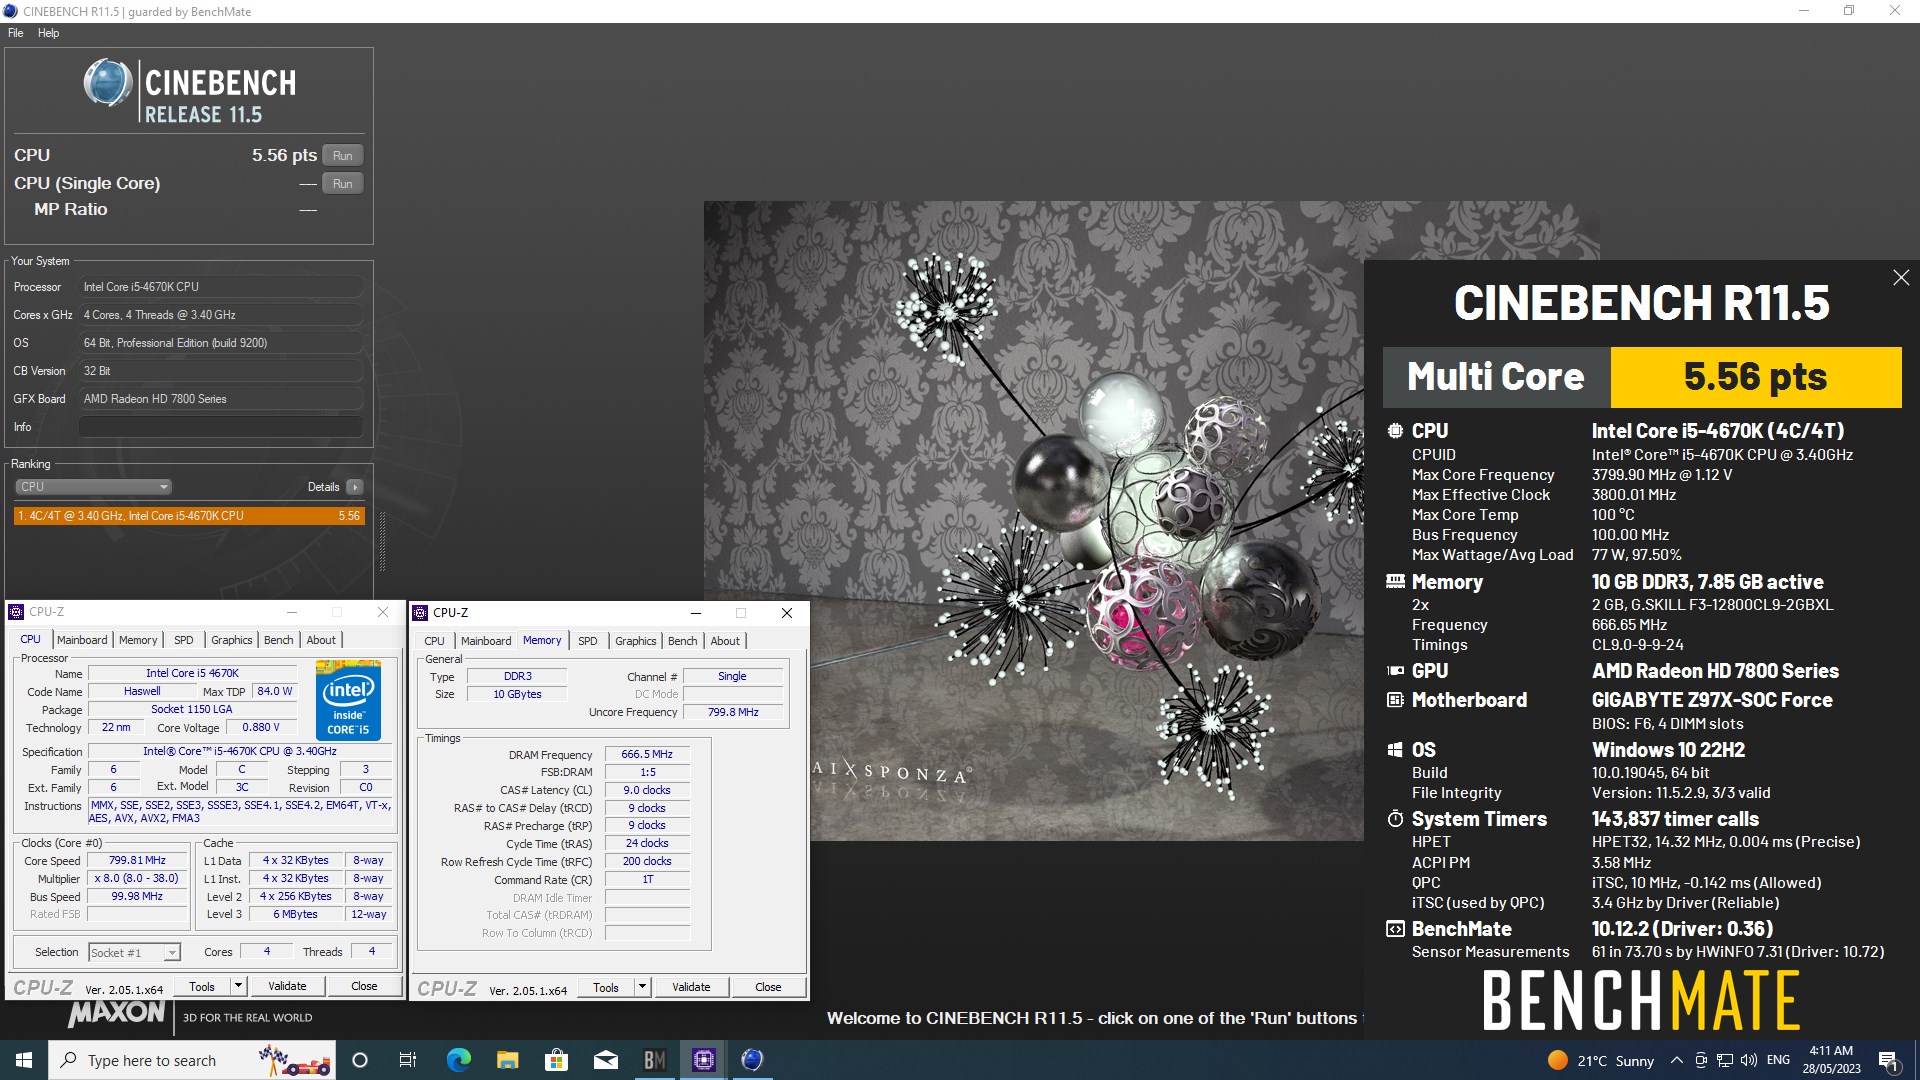Viewport: 1920px width, 1080px height.
Task: Run the CPU (Single Core) benchmark
Action: [x=343, y=183]
